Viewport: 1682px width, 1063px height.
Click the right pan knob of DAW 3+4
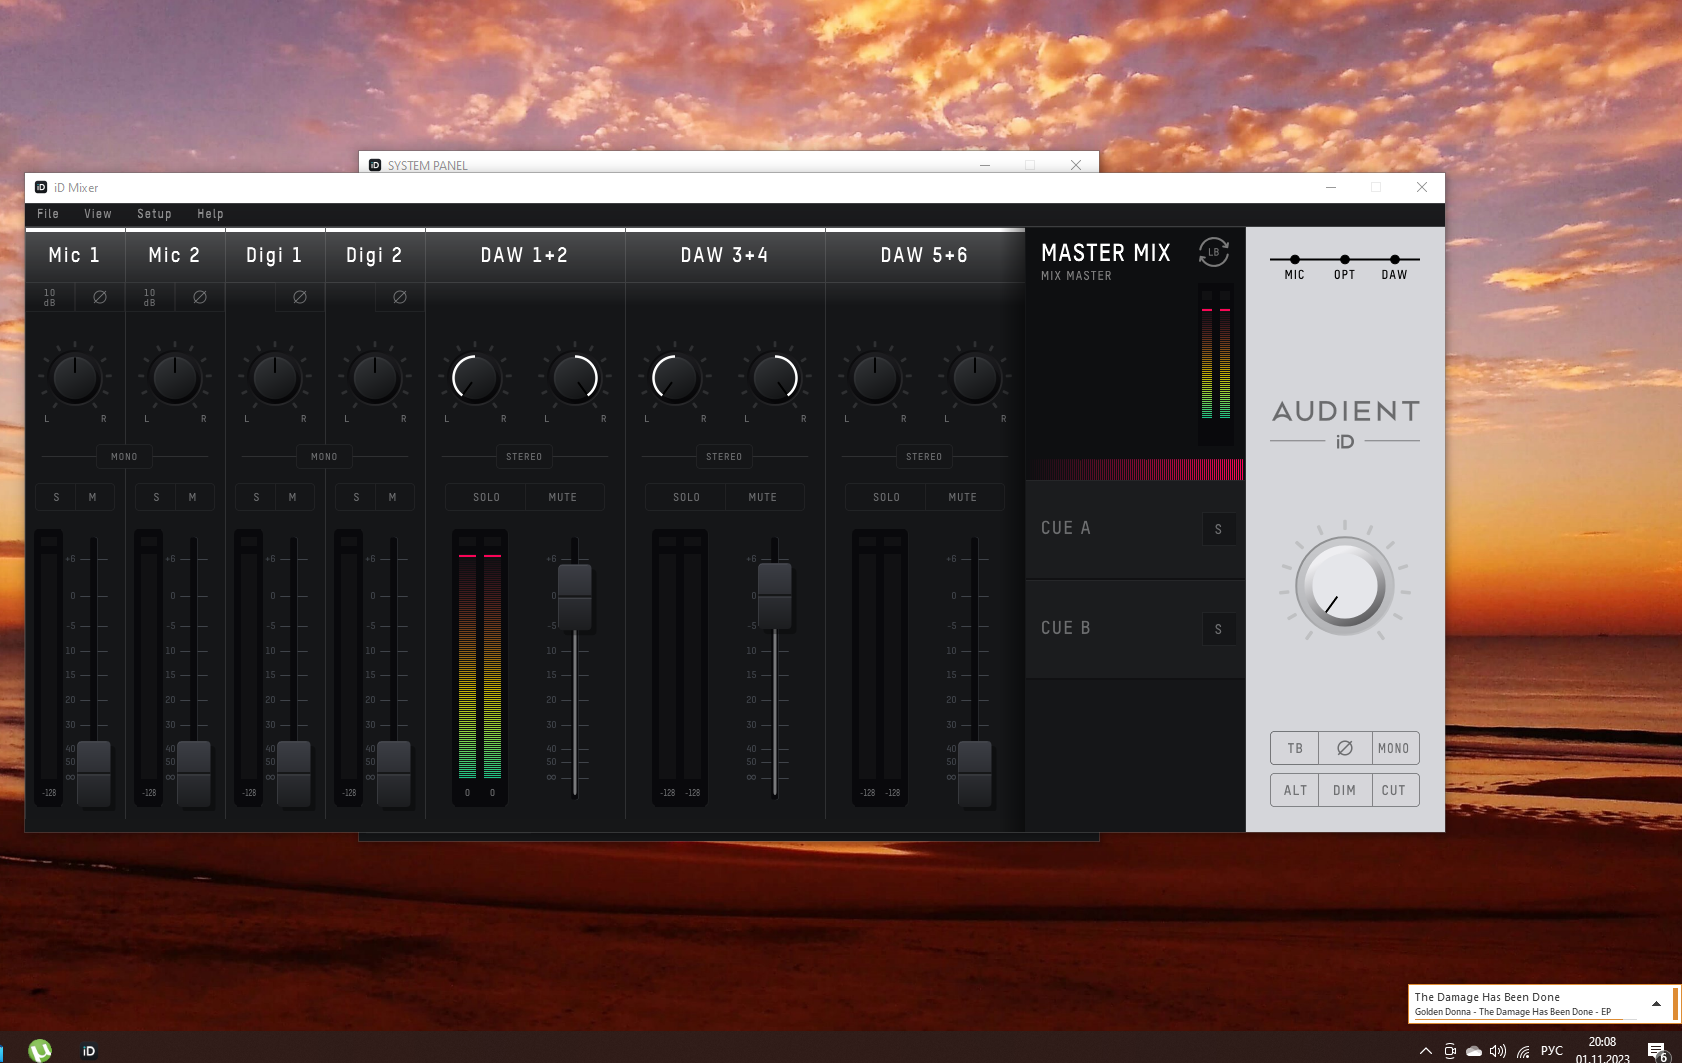click(x=775, y=378)
